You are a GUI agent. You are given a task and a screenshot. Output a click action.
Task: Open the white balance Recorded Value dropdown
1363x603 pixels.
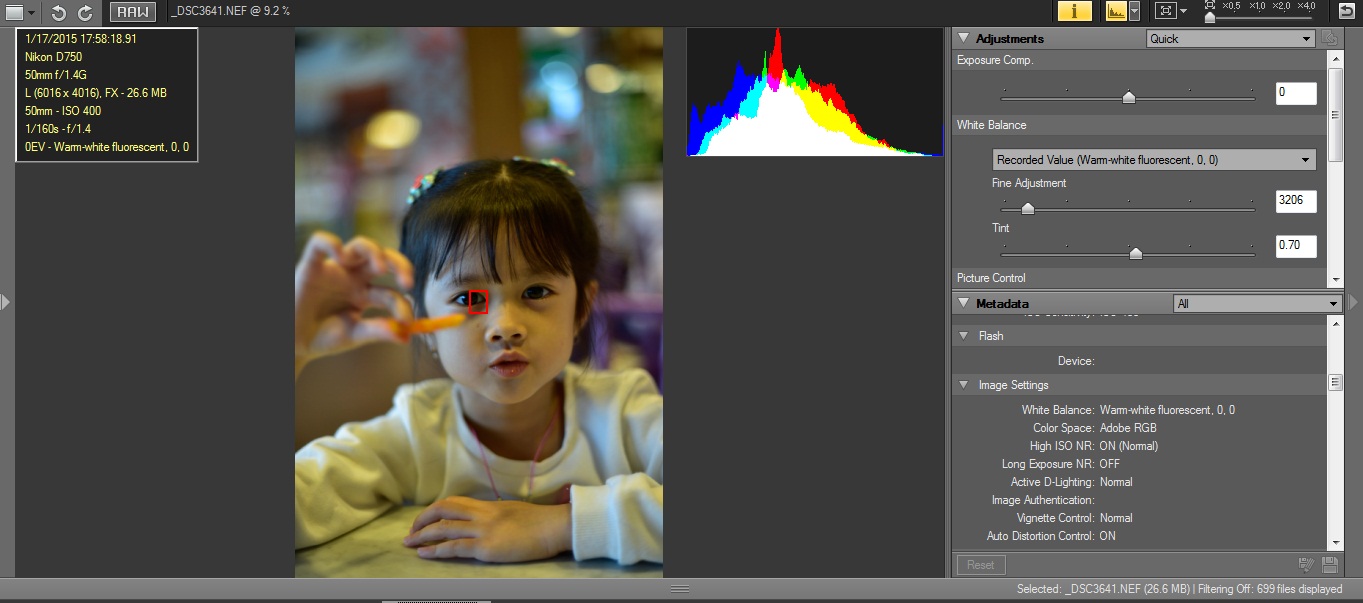(1153, 160)
